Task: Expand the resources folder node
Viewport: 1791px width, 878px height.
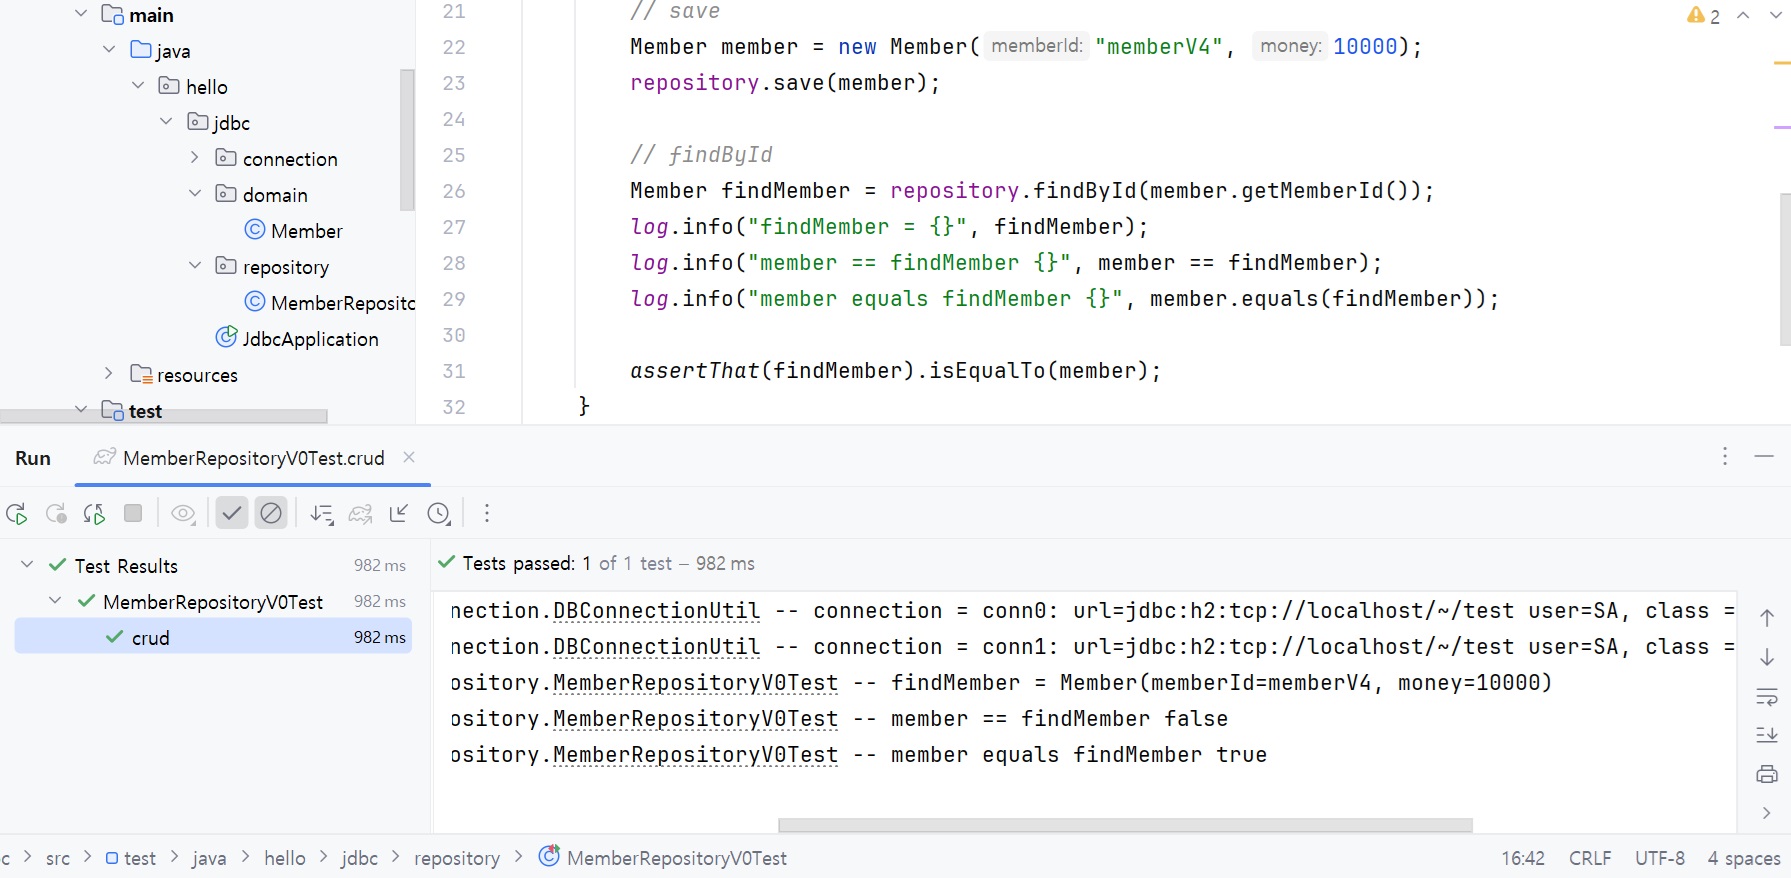Action: coord(109,374)
